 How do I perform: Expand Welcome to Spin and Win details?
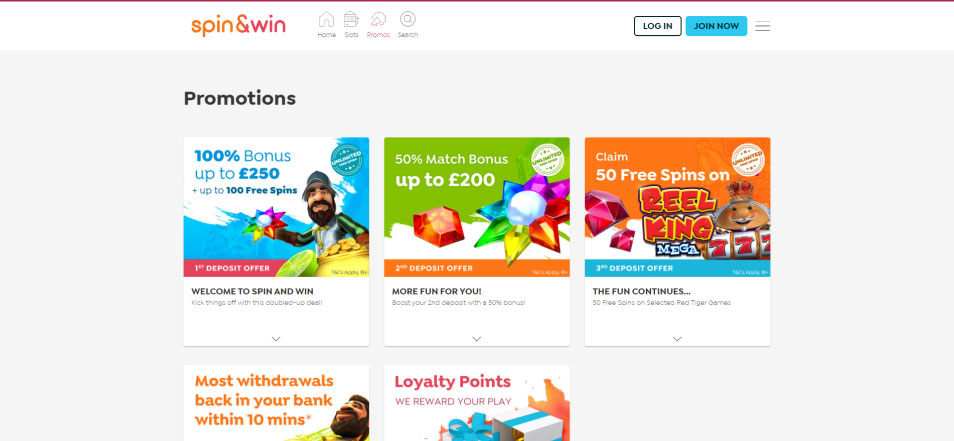pos(276,339)
